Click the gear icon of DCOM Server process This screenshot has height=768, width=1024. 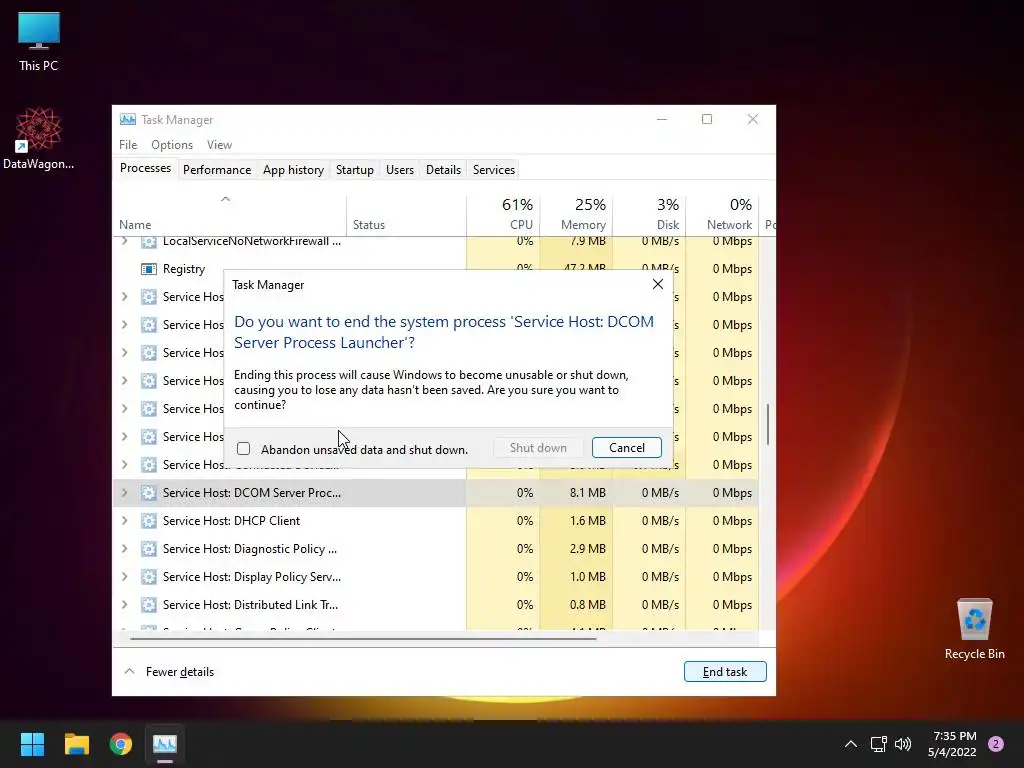[149, 493]
